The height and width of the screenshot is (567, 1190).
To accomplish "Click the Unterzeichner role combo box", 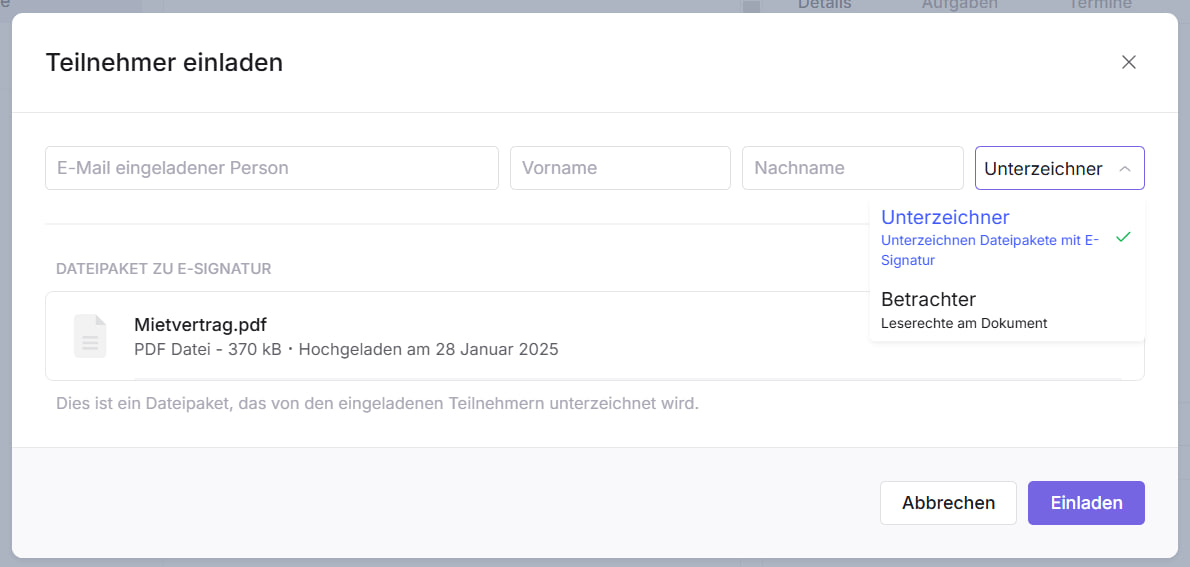I will pyautogui.click(x=1045, y=169).
